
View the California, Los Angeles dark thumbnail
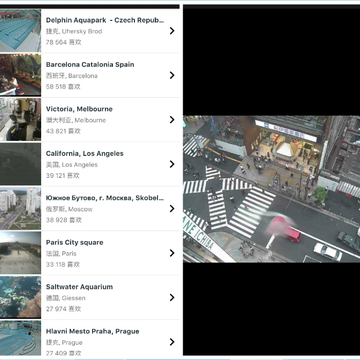pos(20,164)
